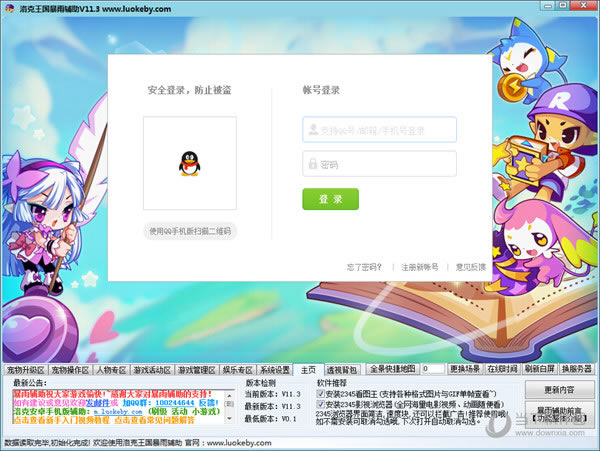Close the 洛克王国暴雨辅助 window

tap(583, 6)
